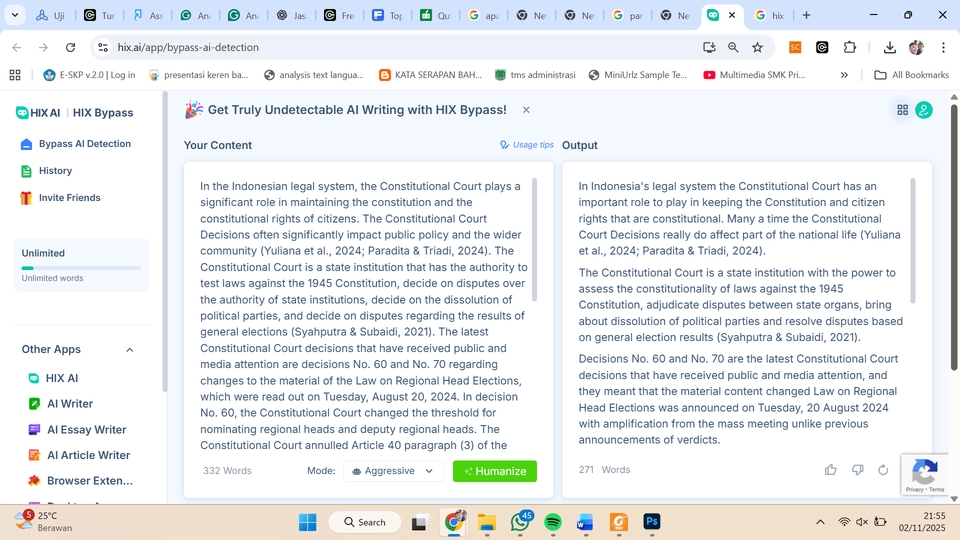Click the green Humanize button
The width and height of the screenshot is (960, 540).
494,471
